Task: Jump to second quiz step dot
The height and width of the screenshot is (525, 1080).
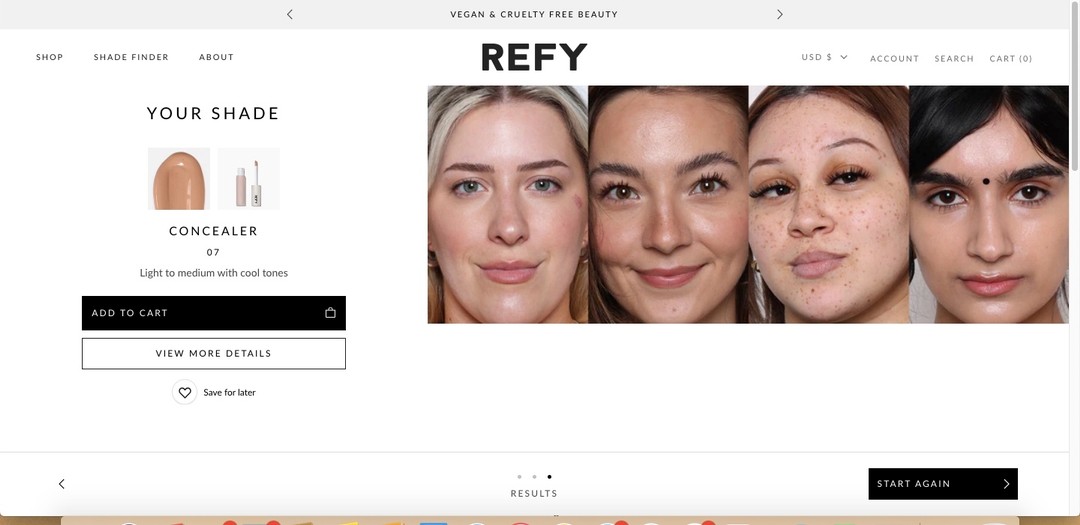Action: 534,477
